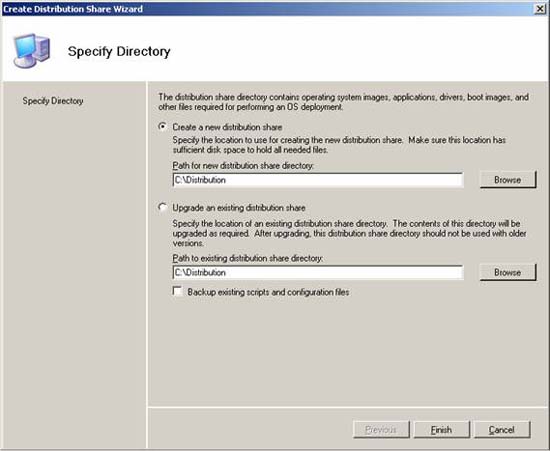Image resolution: width=550 pixels, height=451 pixels.
Task: Click the computer wizard icon in header
Action: coord(32,50)
